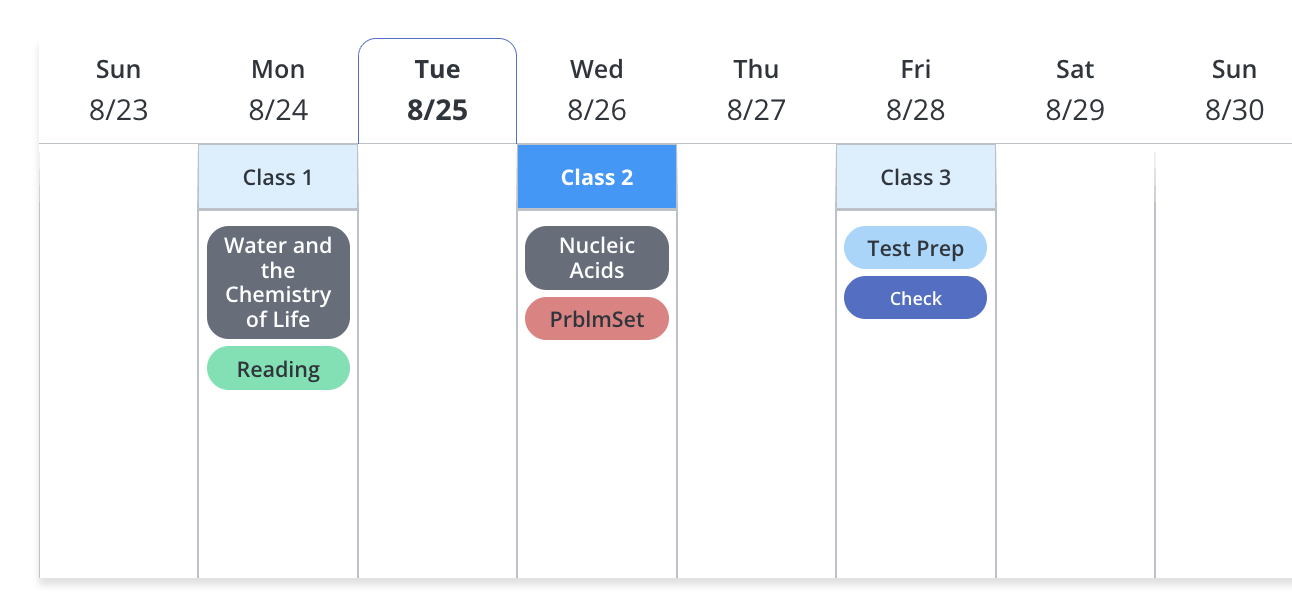This screenshot has height=598, width=1292.
Task: Open the Class 3 header
Action: 916,177
